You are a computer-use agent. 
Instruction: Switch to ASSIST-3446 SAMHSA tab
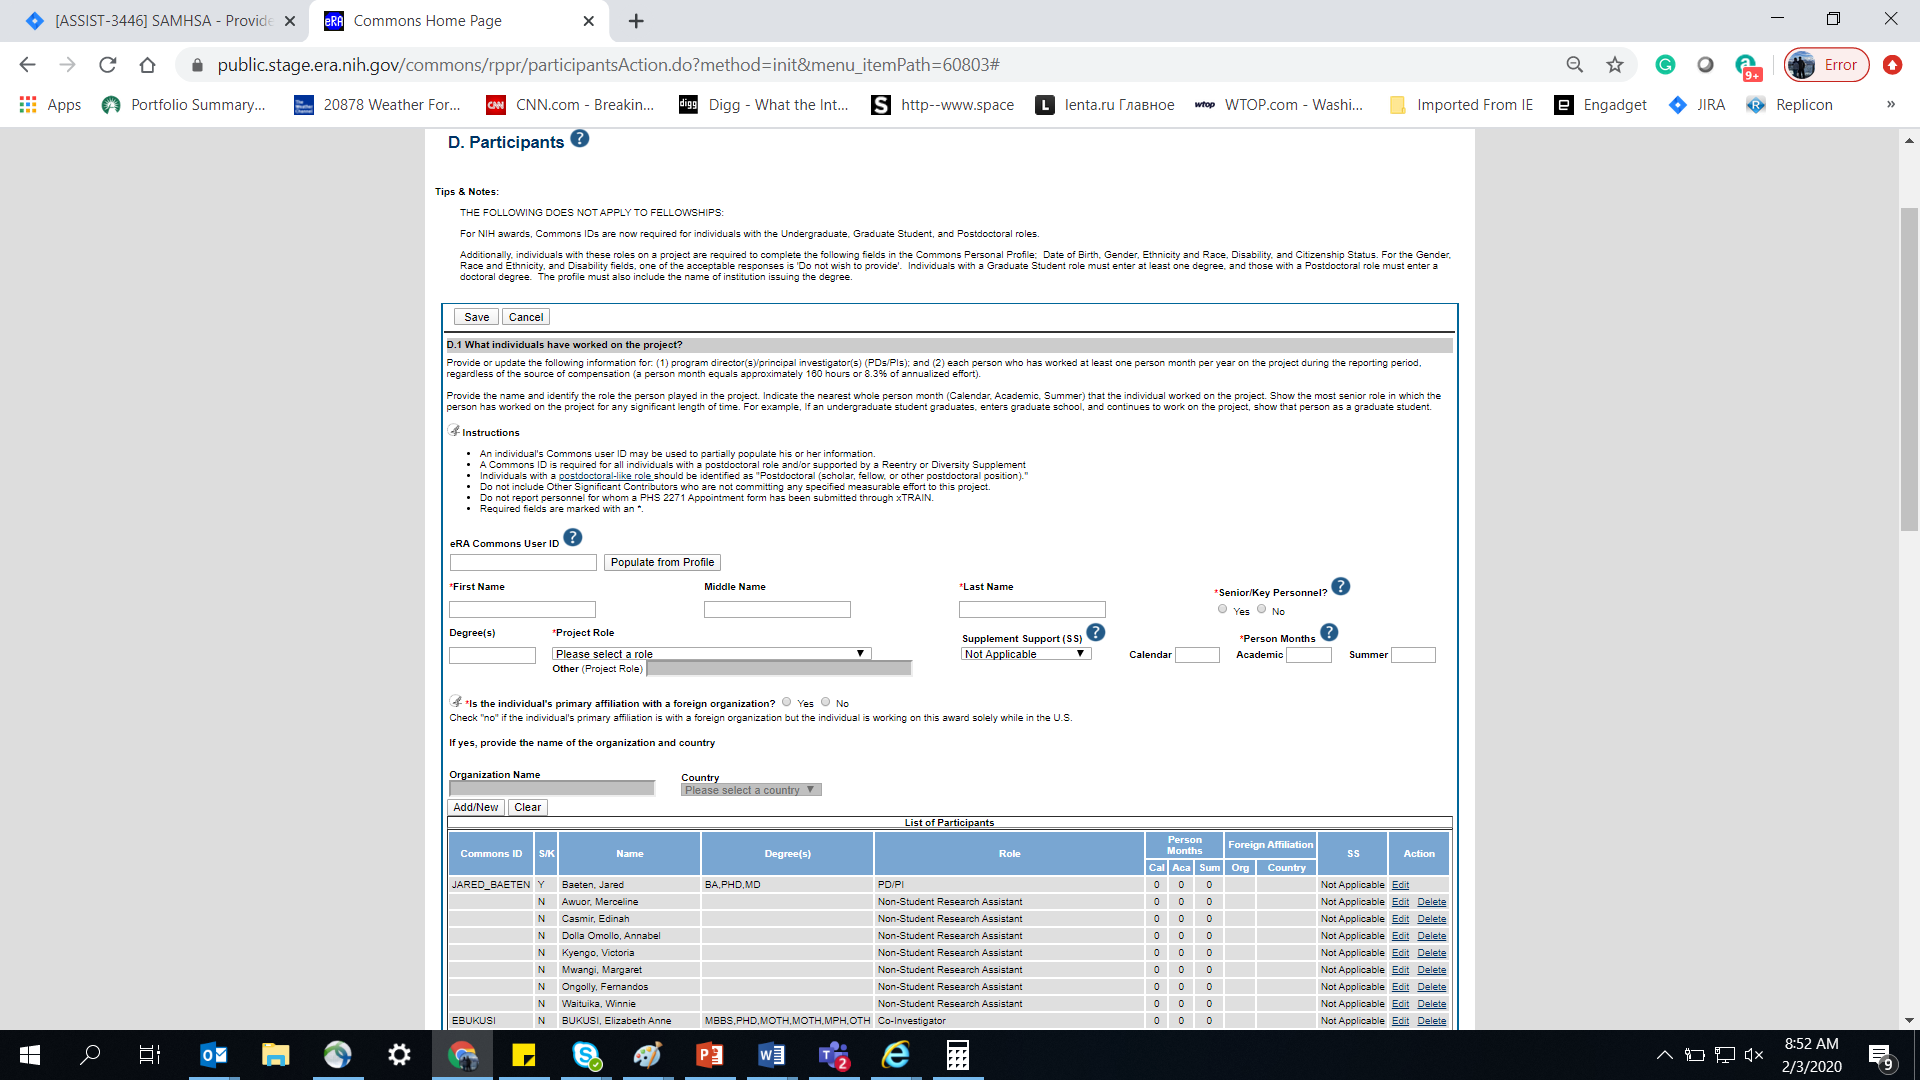click(160, 20)
